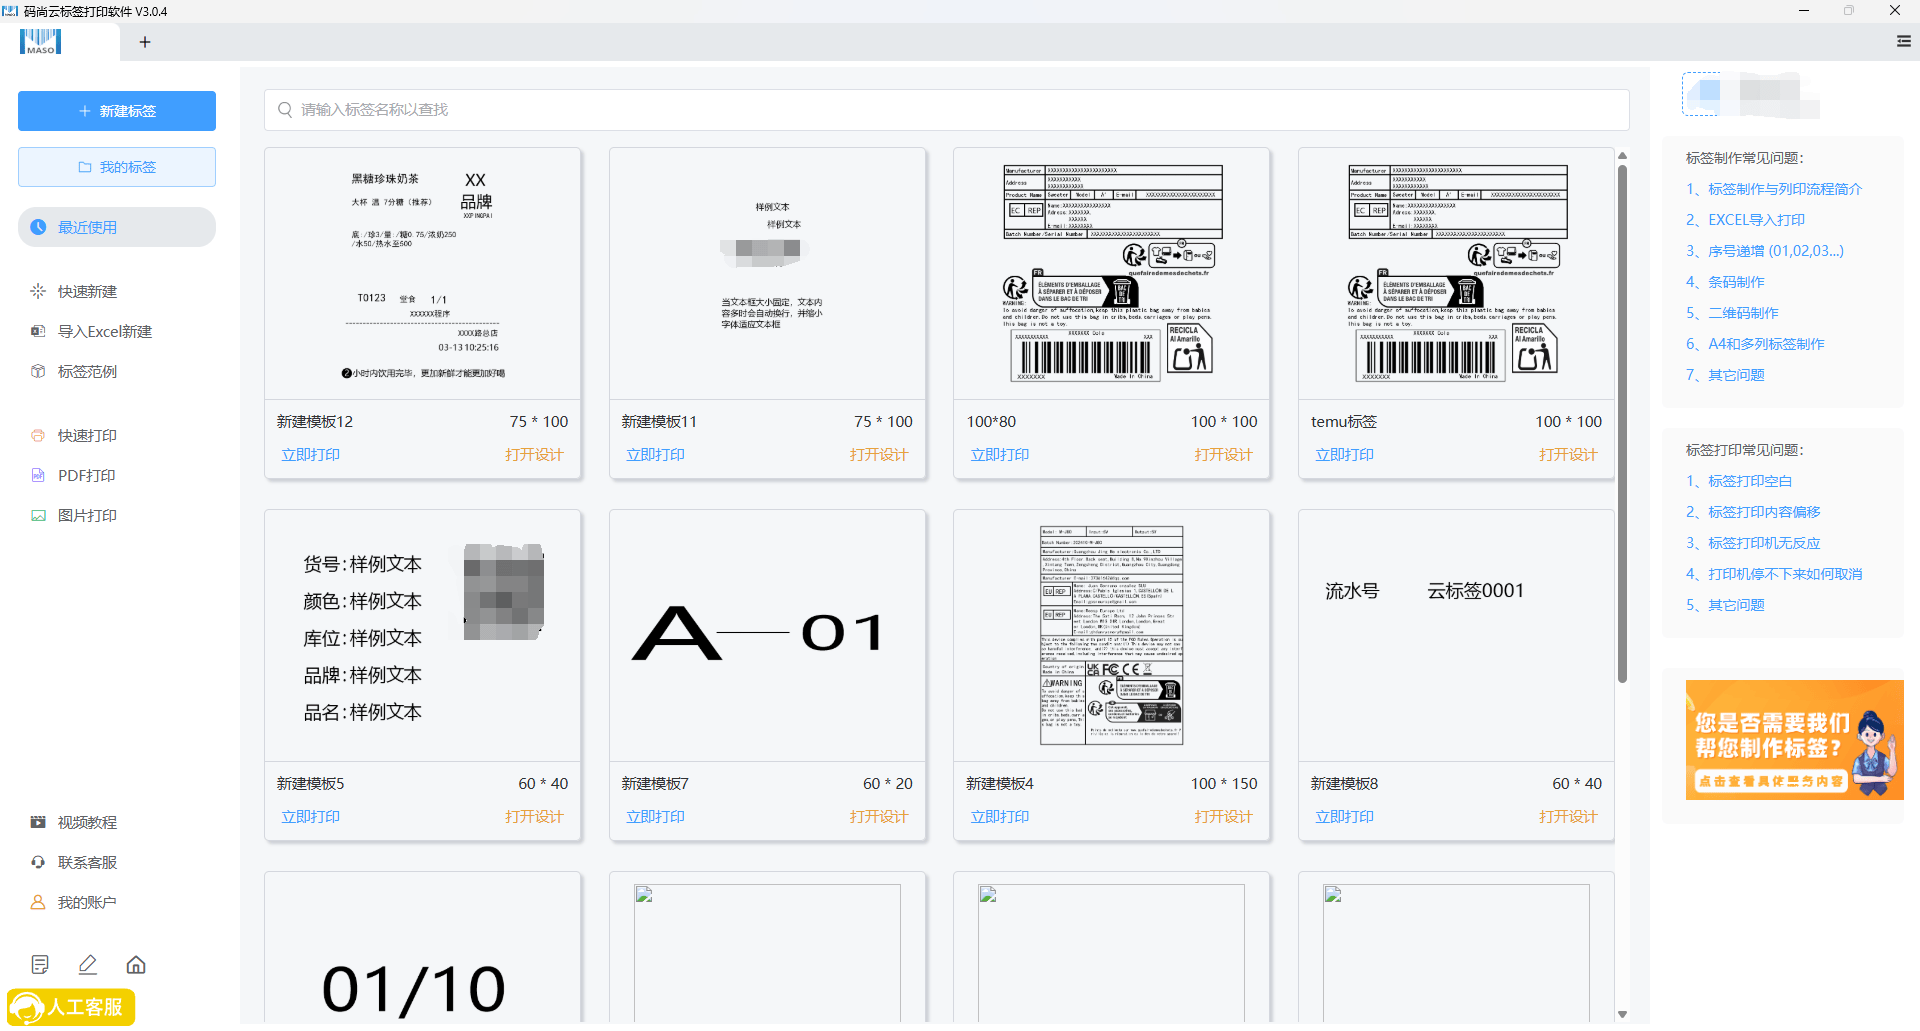The height and width of the screenshot is (1031, 1920).
Task: Select the 导入Excel新建 import option
Action: (105, 331)
